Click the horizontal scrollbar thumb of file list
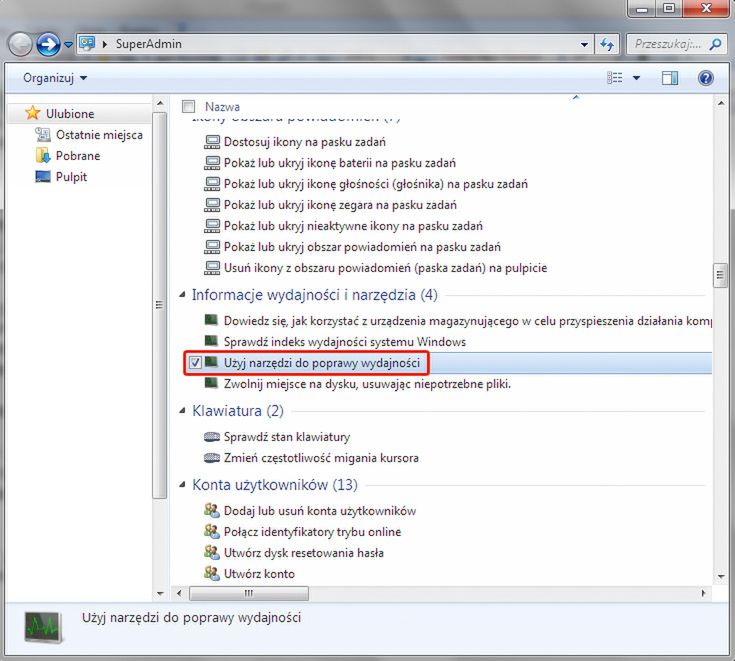Image resolution: width=735 pixels, height=661 pixels. (249, 593)
